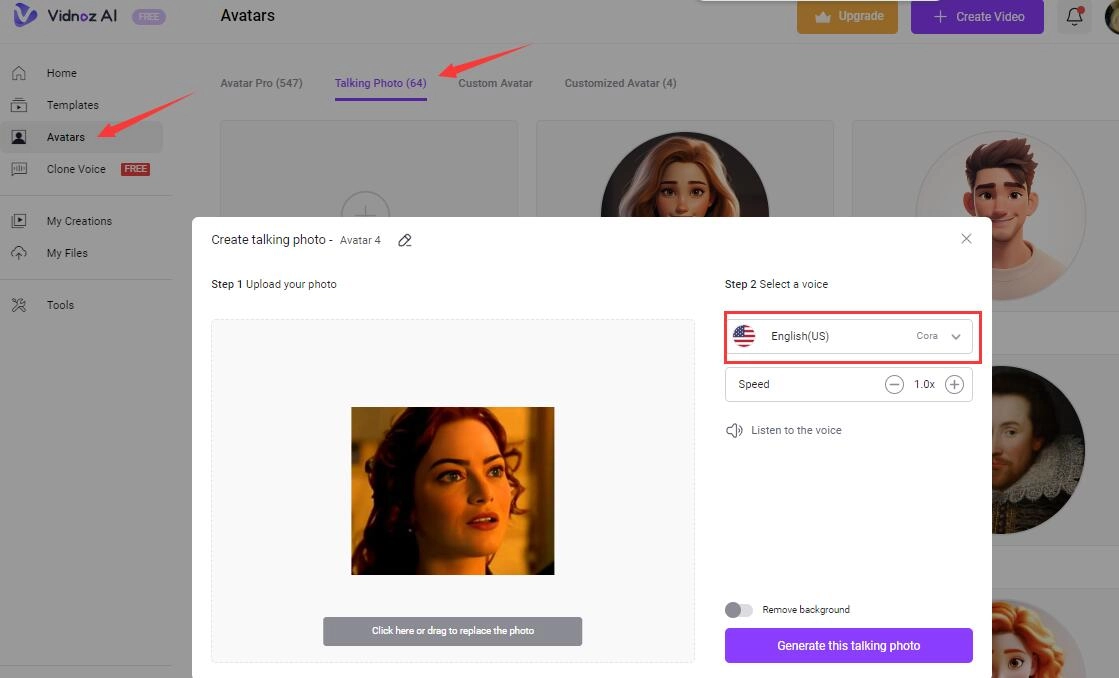
Task: Click the My Files upload icon
Action: click(x=19, y=253)
